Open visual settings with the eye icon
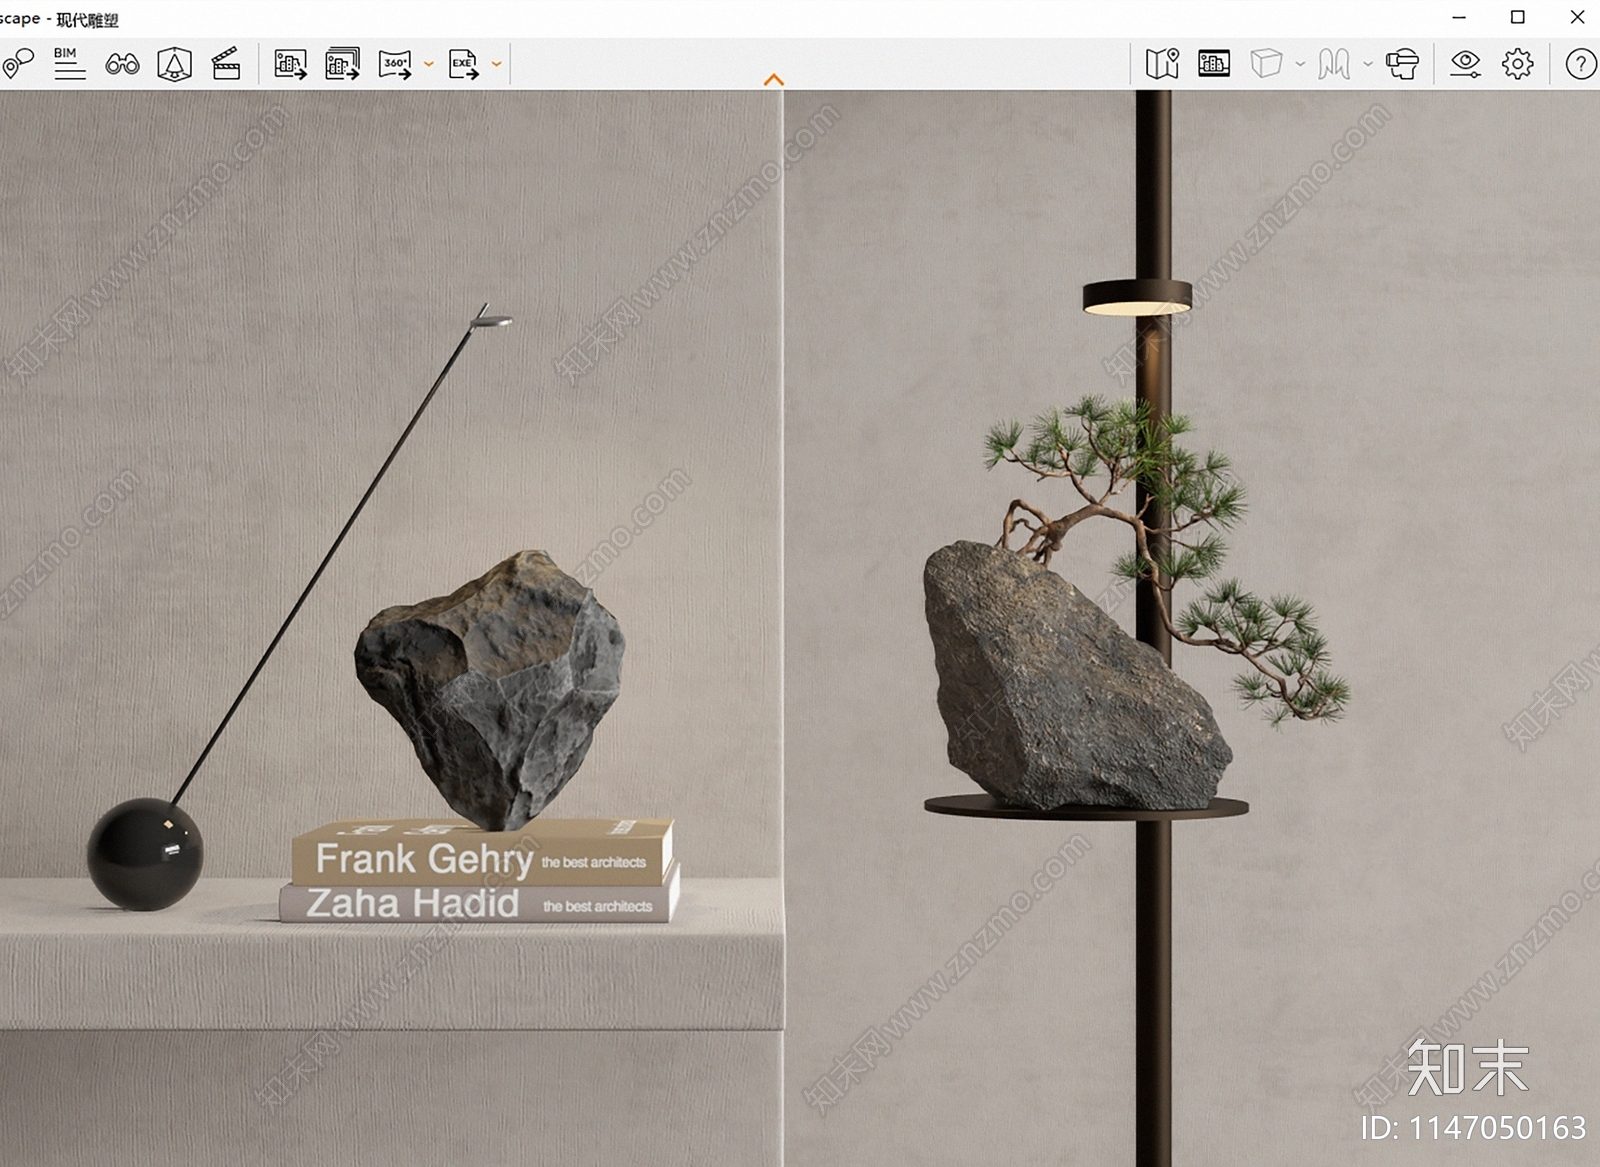This screenshot has width=1600, height=1167. pyautogui.click(x=1465, y=64)
